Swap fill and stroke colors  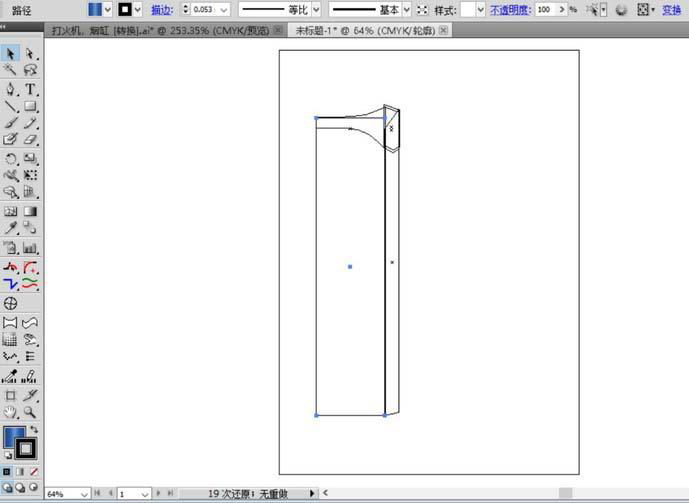click(33, 429)
